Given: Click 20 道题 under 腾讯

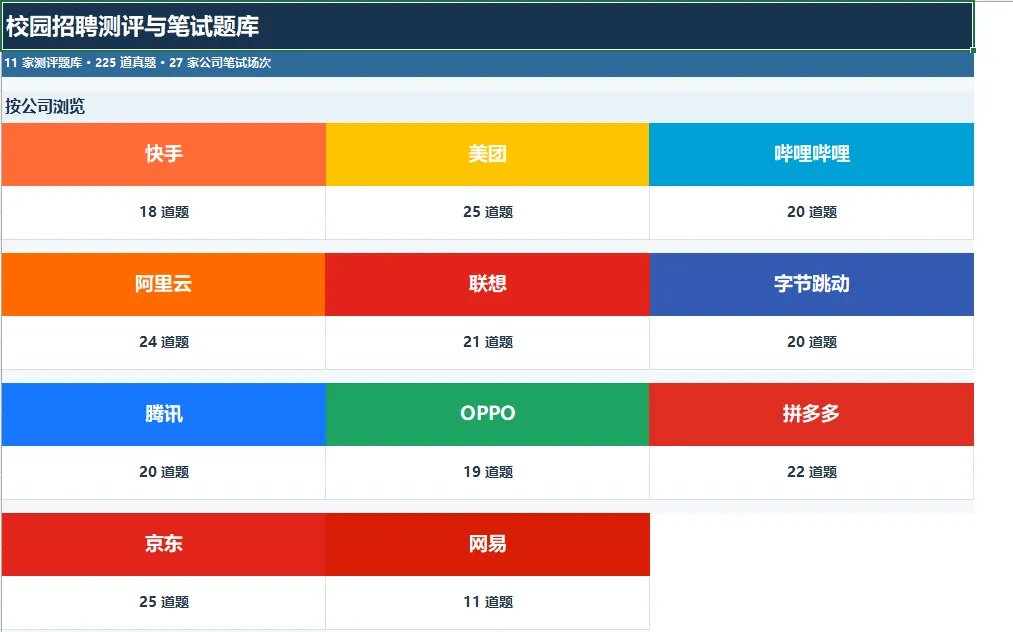Looking at the screenshot, I should coord(163,472).
